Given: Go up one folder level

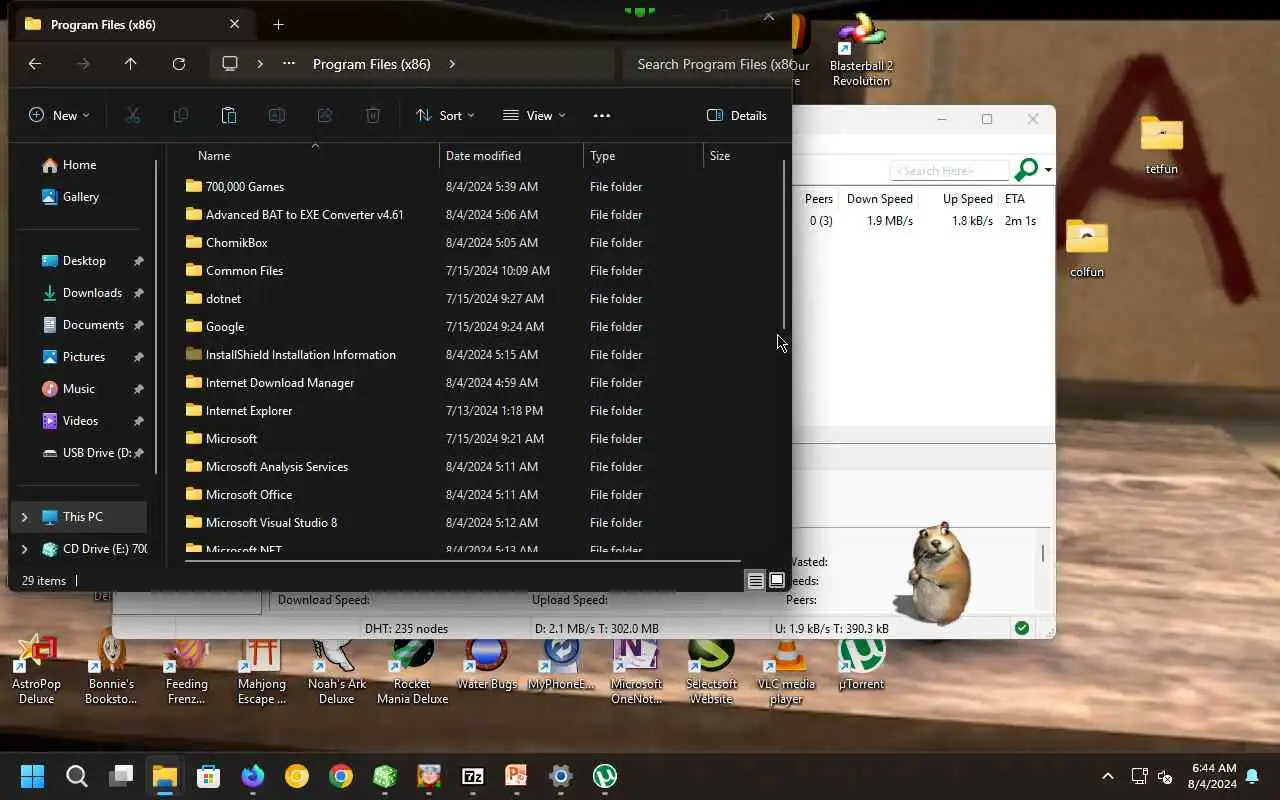Looking at the screenshot, I should (x=131, y=64).
